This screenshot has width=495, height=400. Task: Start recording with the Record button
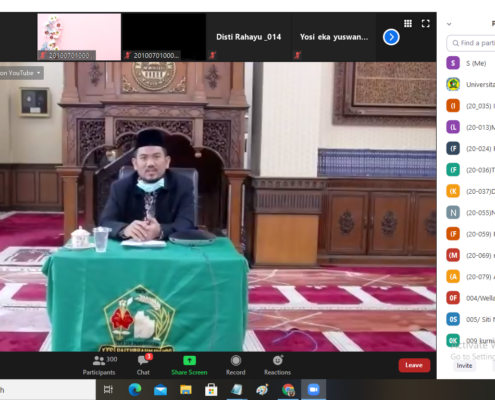[x=236, y=366]
